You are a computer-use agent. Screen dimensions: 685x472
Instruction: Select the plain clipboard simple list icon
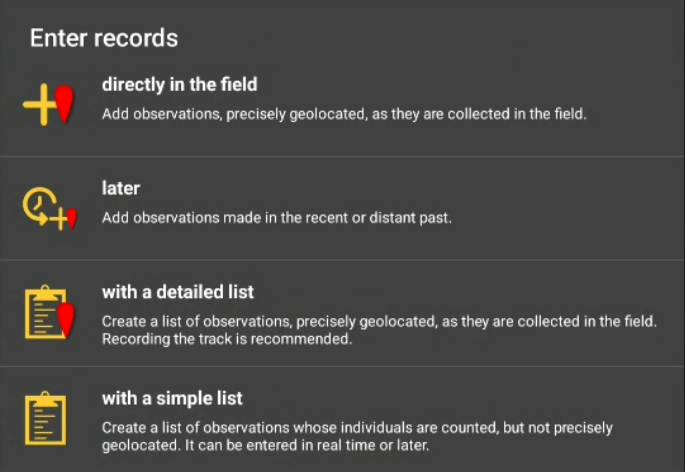pyautogui.click(x=44, y=418)
